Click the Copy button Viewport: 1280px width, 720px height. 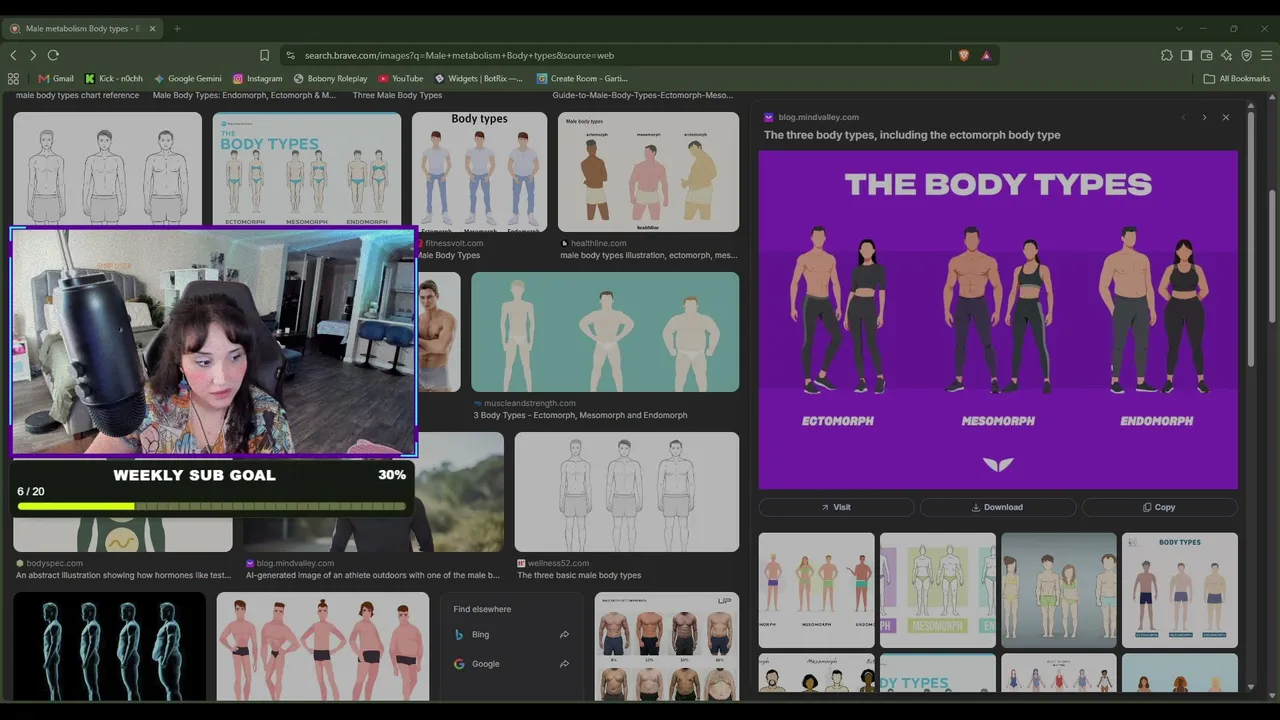(x=1160, y=507)
